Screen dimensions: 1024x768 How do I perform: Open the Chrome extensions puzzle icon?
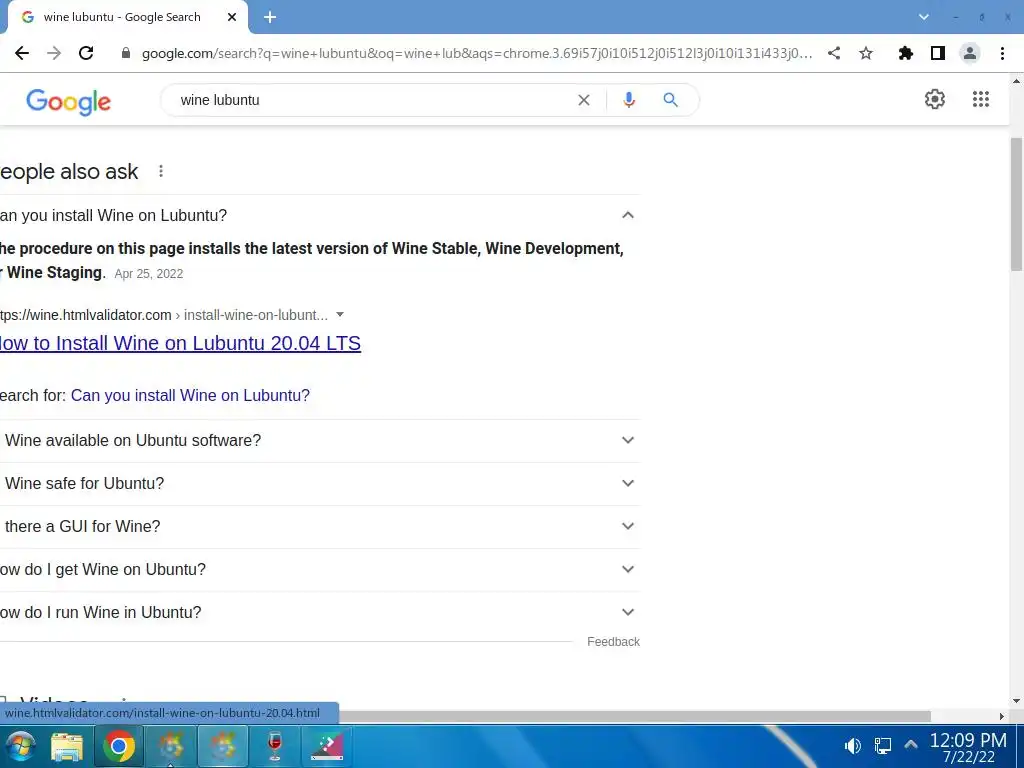pos(905,54)
